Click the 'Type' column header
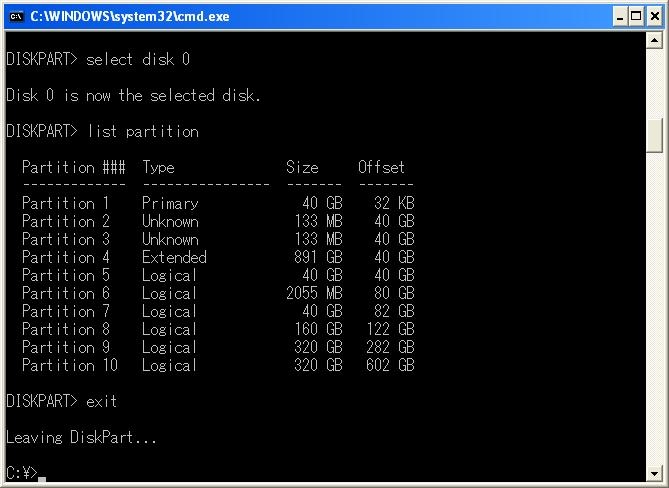The image size is (669, 488). click(158, 168)
